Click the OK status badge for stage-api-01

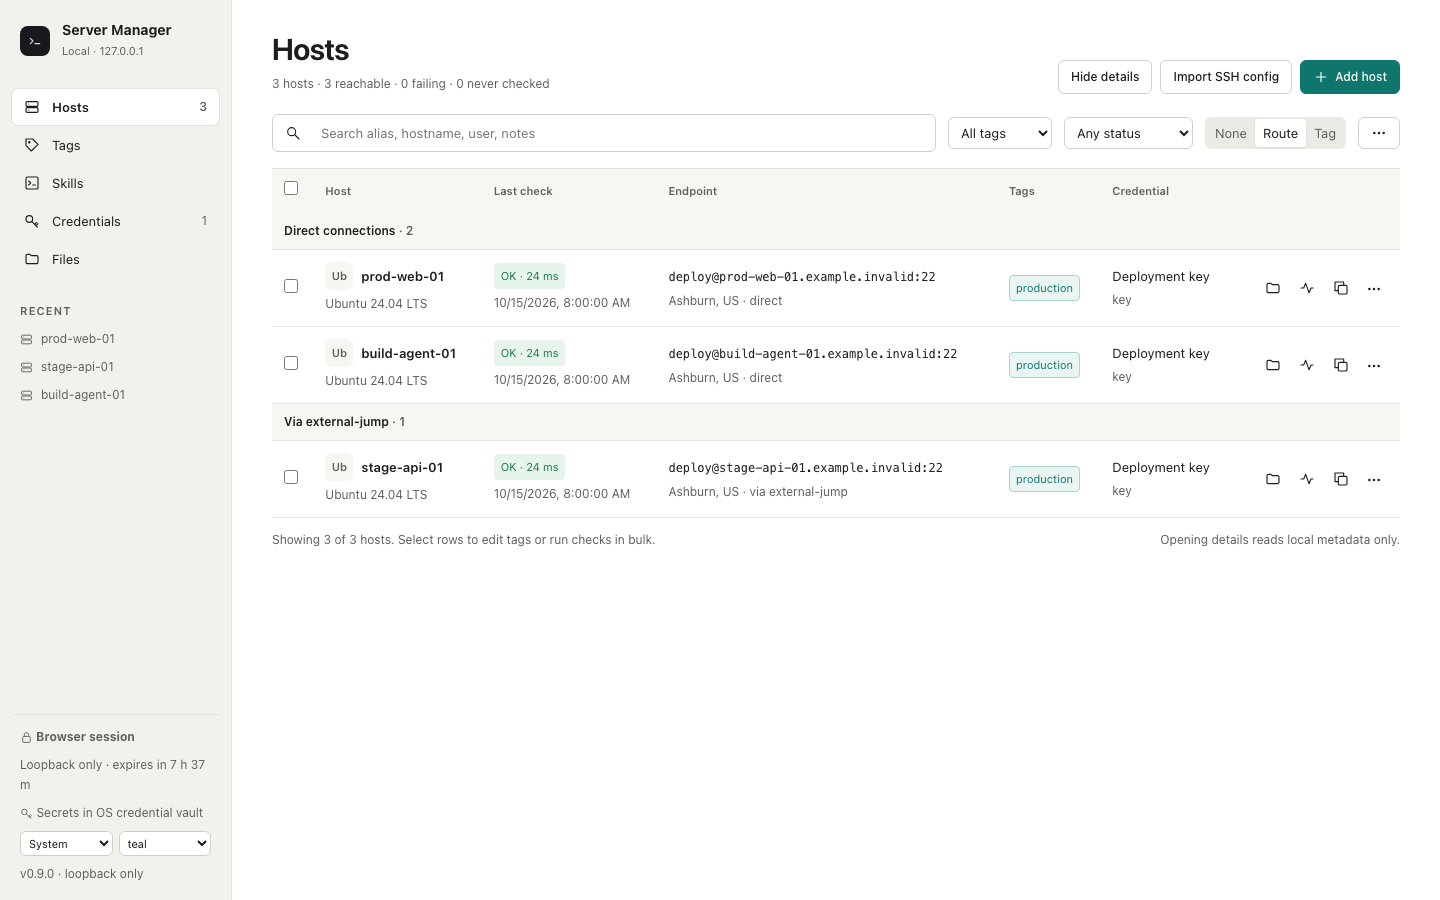click(529, 467)
